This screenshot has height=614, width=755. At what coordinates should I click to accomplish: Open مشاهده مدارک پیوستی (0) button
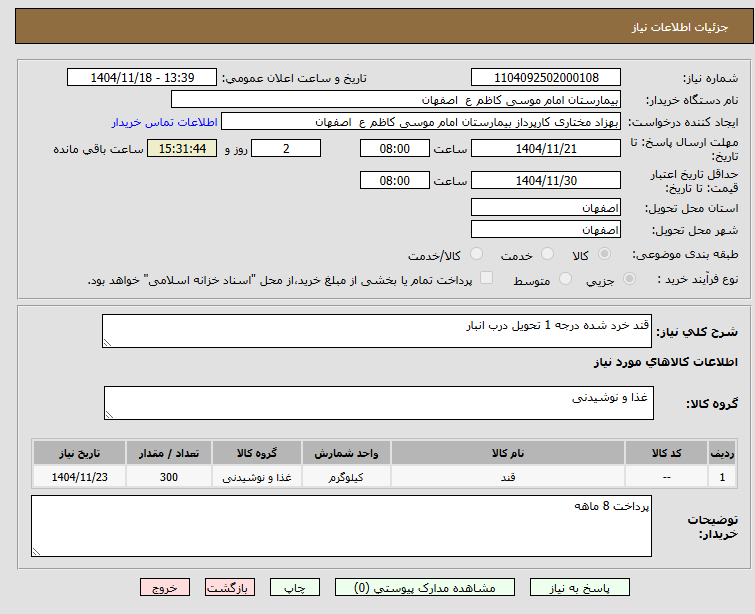[x=425, y=588]
